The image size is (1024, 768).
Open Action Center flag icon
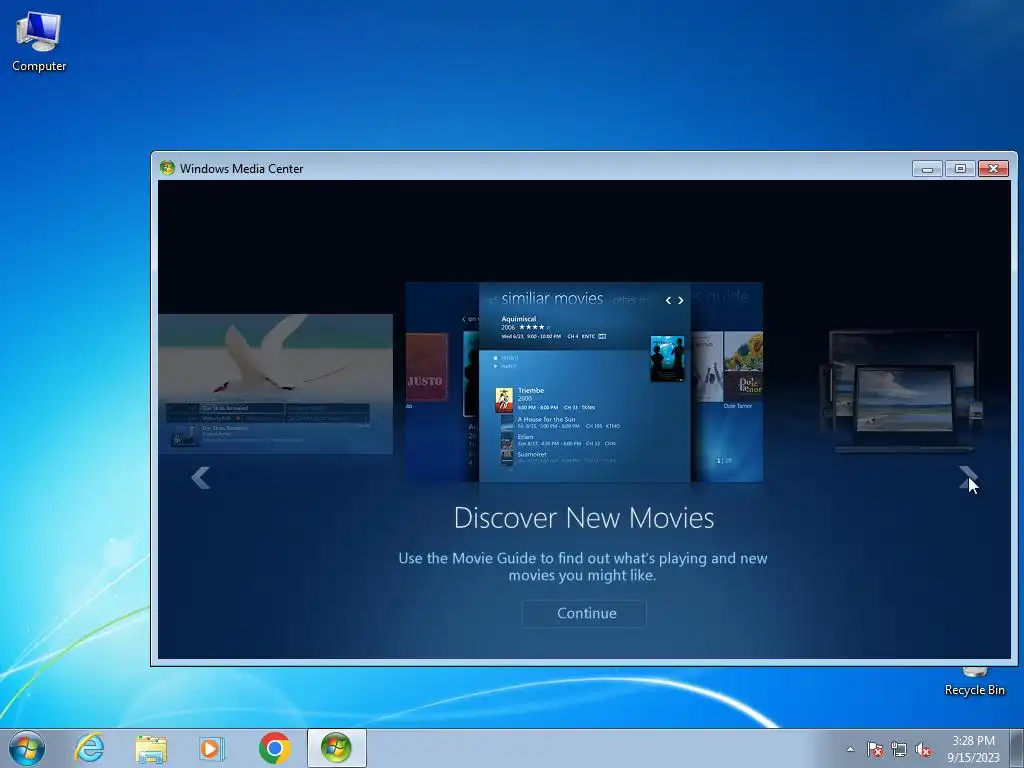click(875, 749)
